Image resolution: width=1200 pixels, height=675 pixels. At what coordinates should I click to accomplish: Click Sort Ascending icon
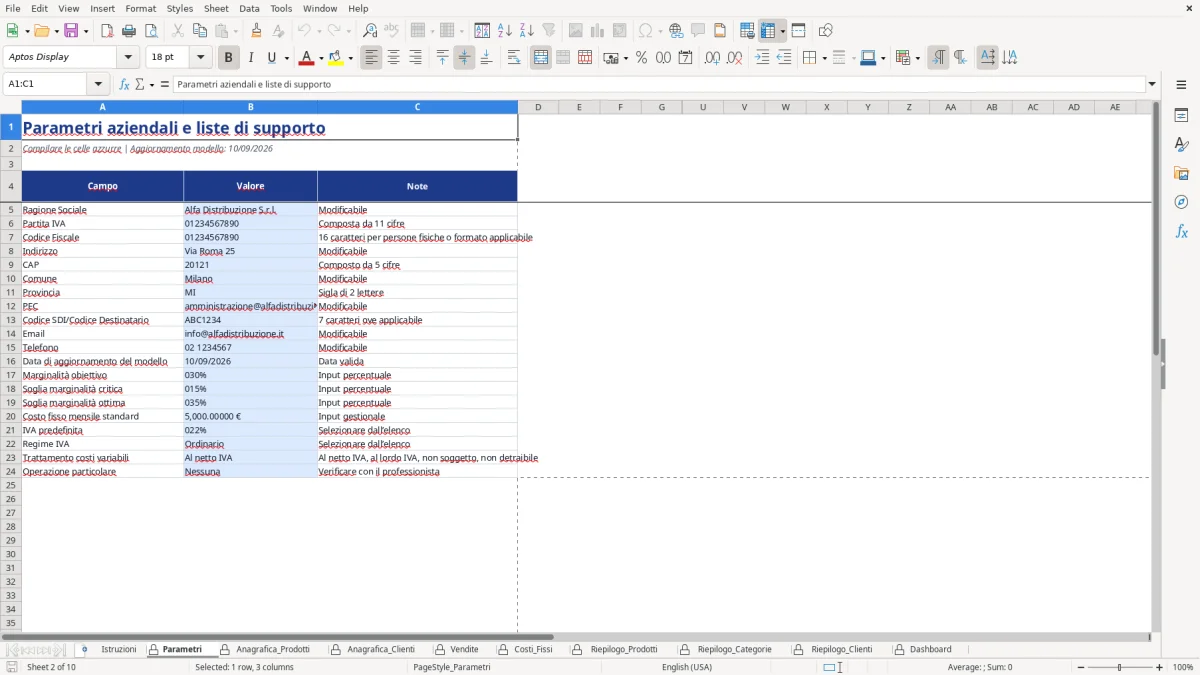[505, 31]
